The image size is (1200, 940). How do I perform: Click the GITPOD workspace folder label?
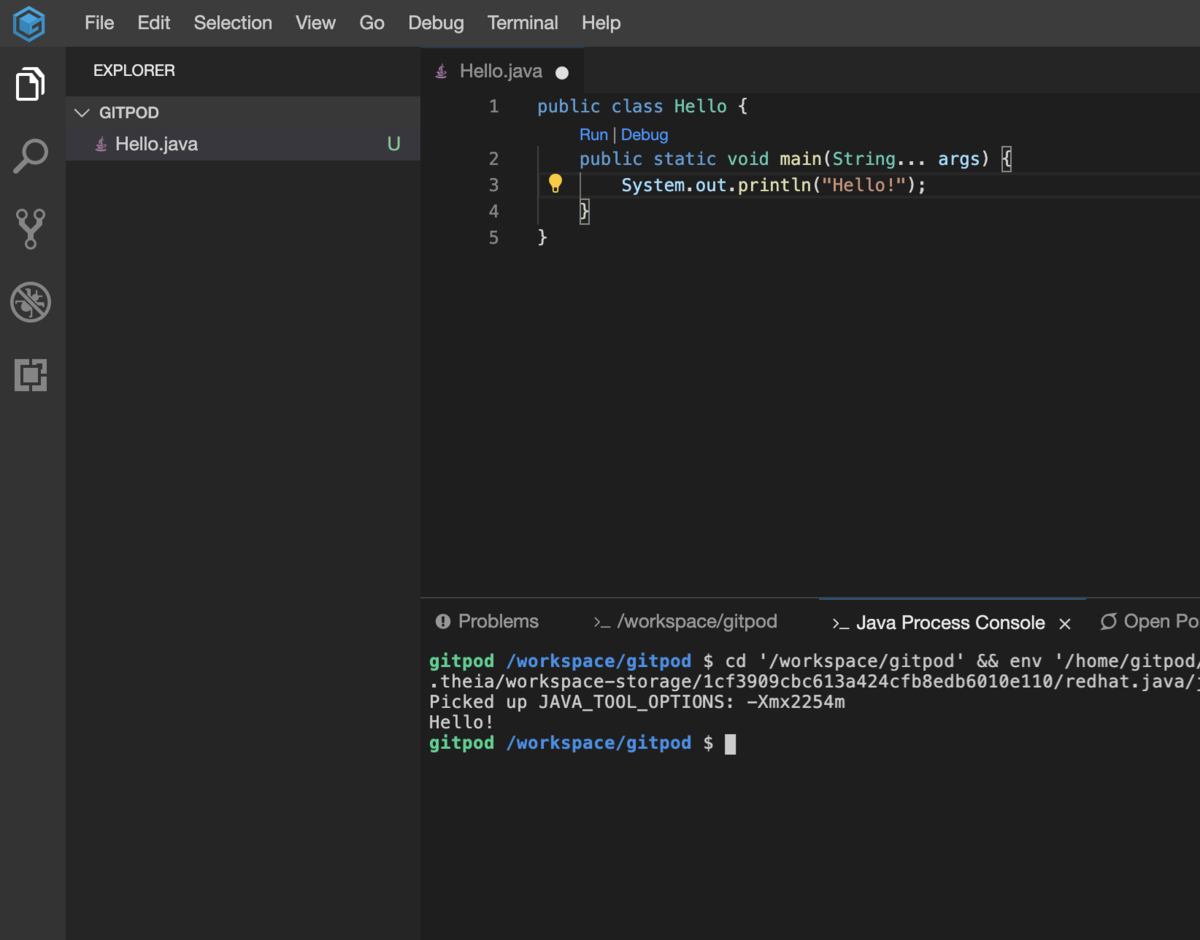[129, 113]
